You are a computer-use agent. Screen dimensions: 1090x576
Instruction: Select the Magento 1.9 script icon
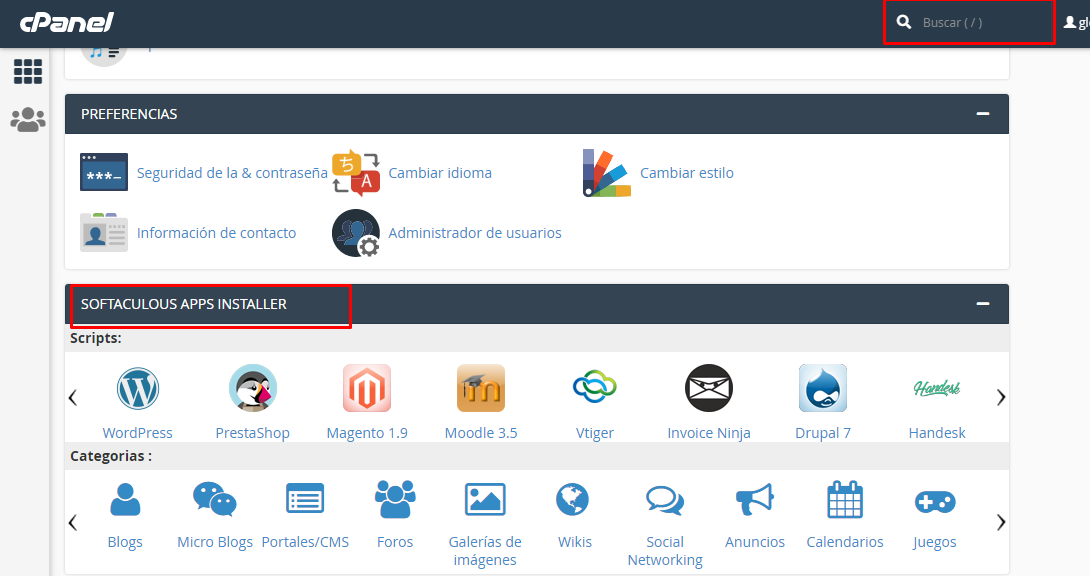pyautogui.click(x=367, y=388)
